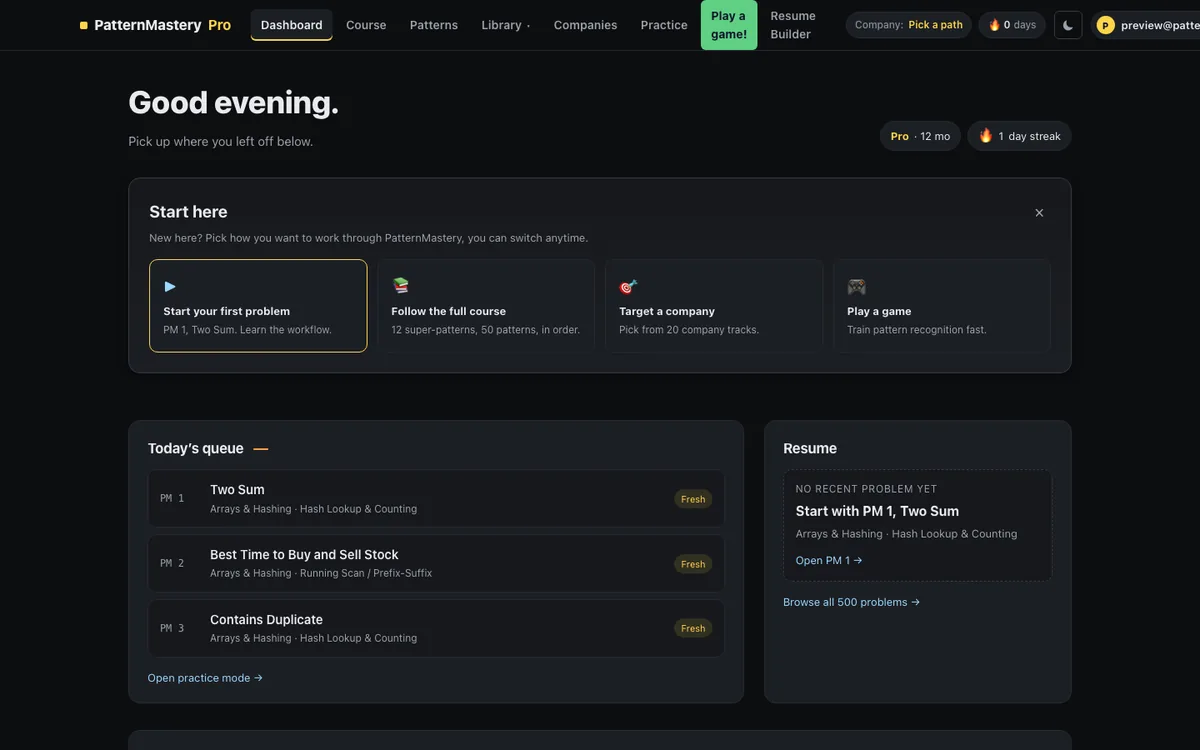The width and height of the screenshot is (1200, 750).
Task: Click the books icon in full course card
Action: 400,286
